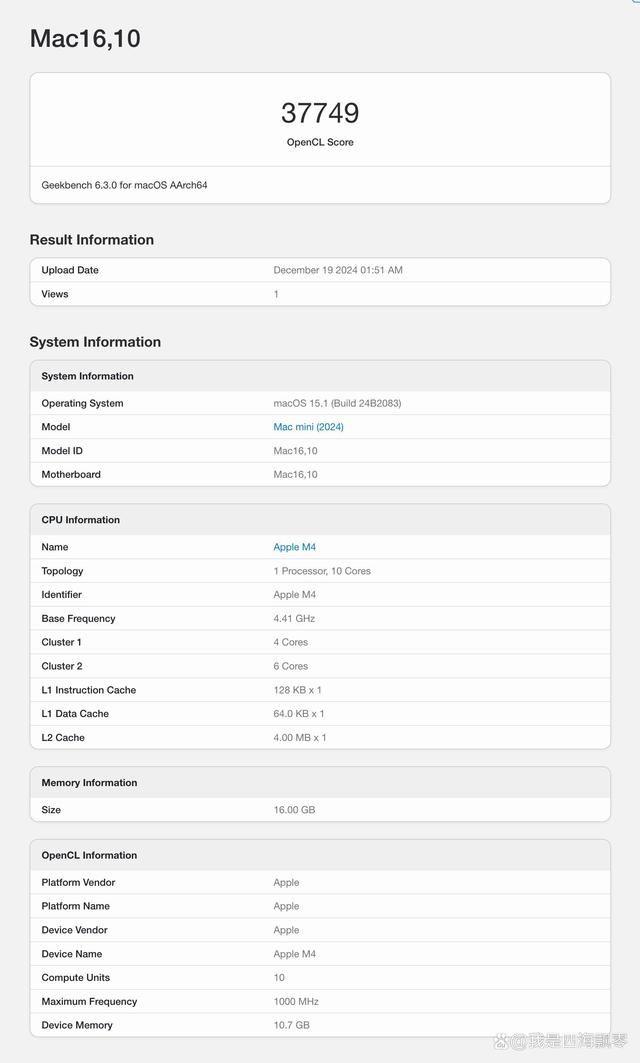Click the L1 Instruction Cache row label
The width and height of the screenshot is (640, 1063).
tap(89, 690)
